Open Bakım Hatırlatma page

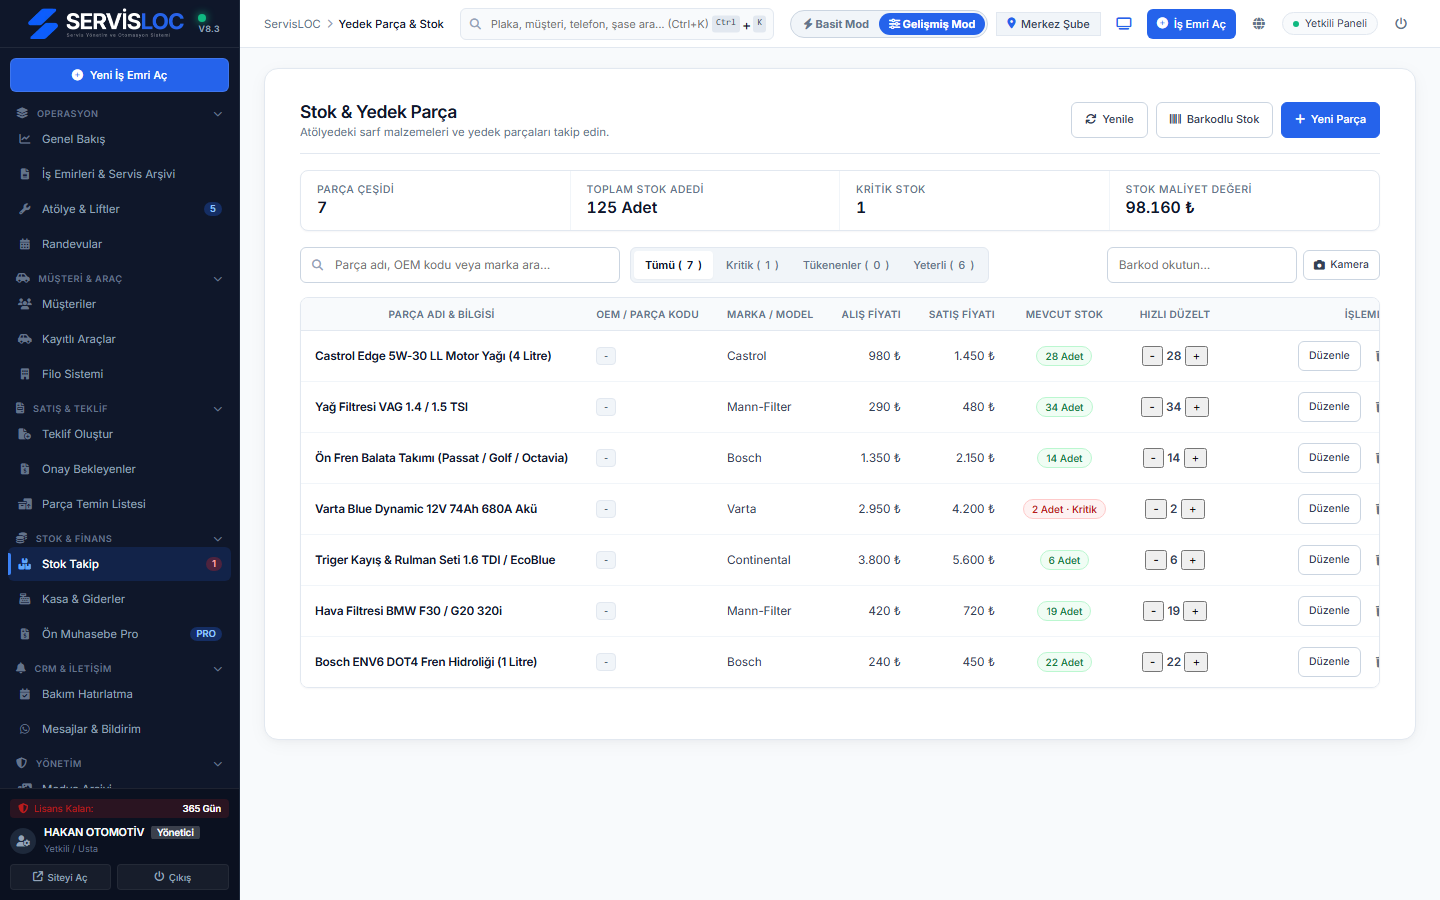click(120, 694)
